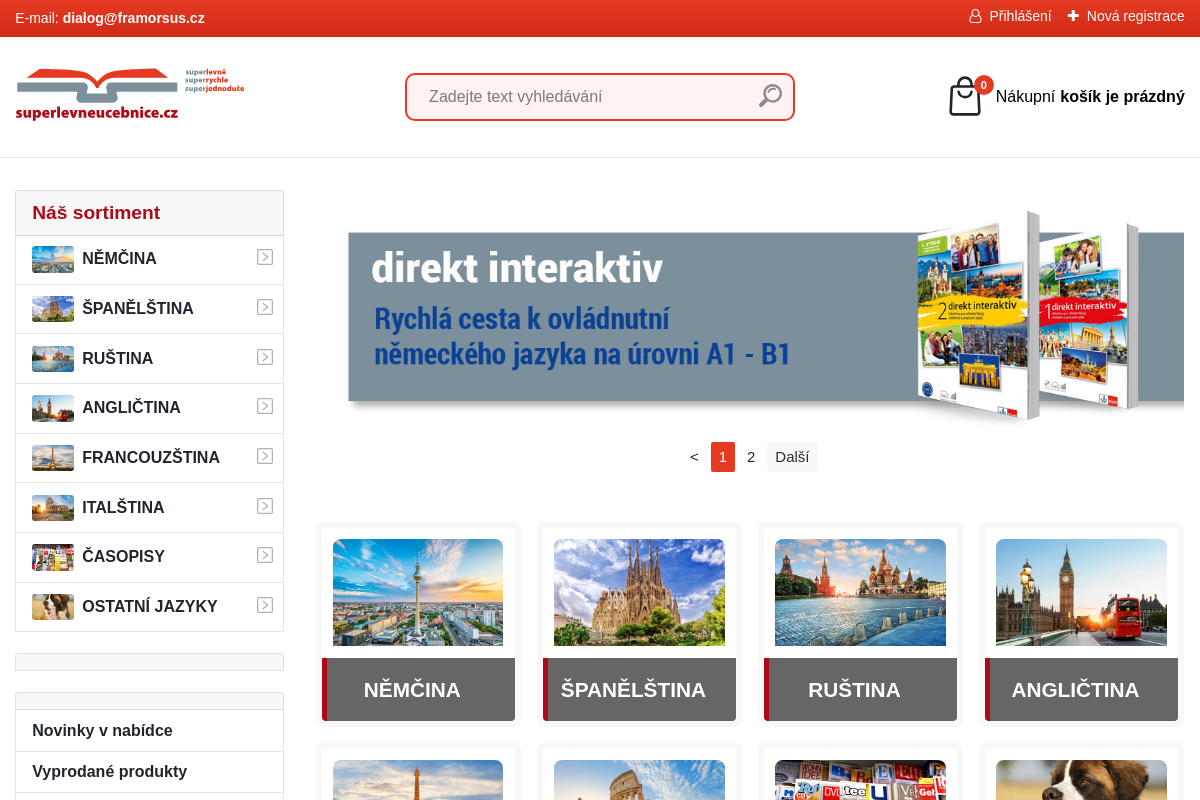Screen dimensions: 1200x800
Task: Click the Francouzština sidebar thumbnail icon
Action: 53,458
